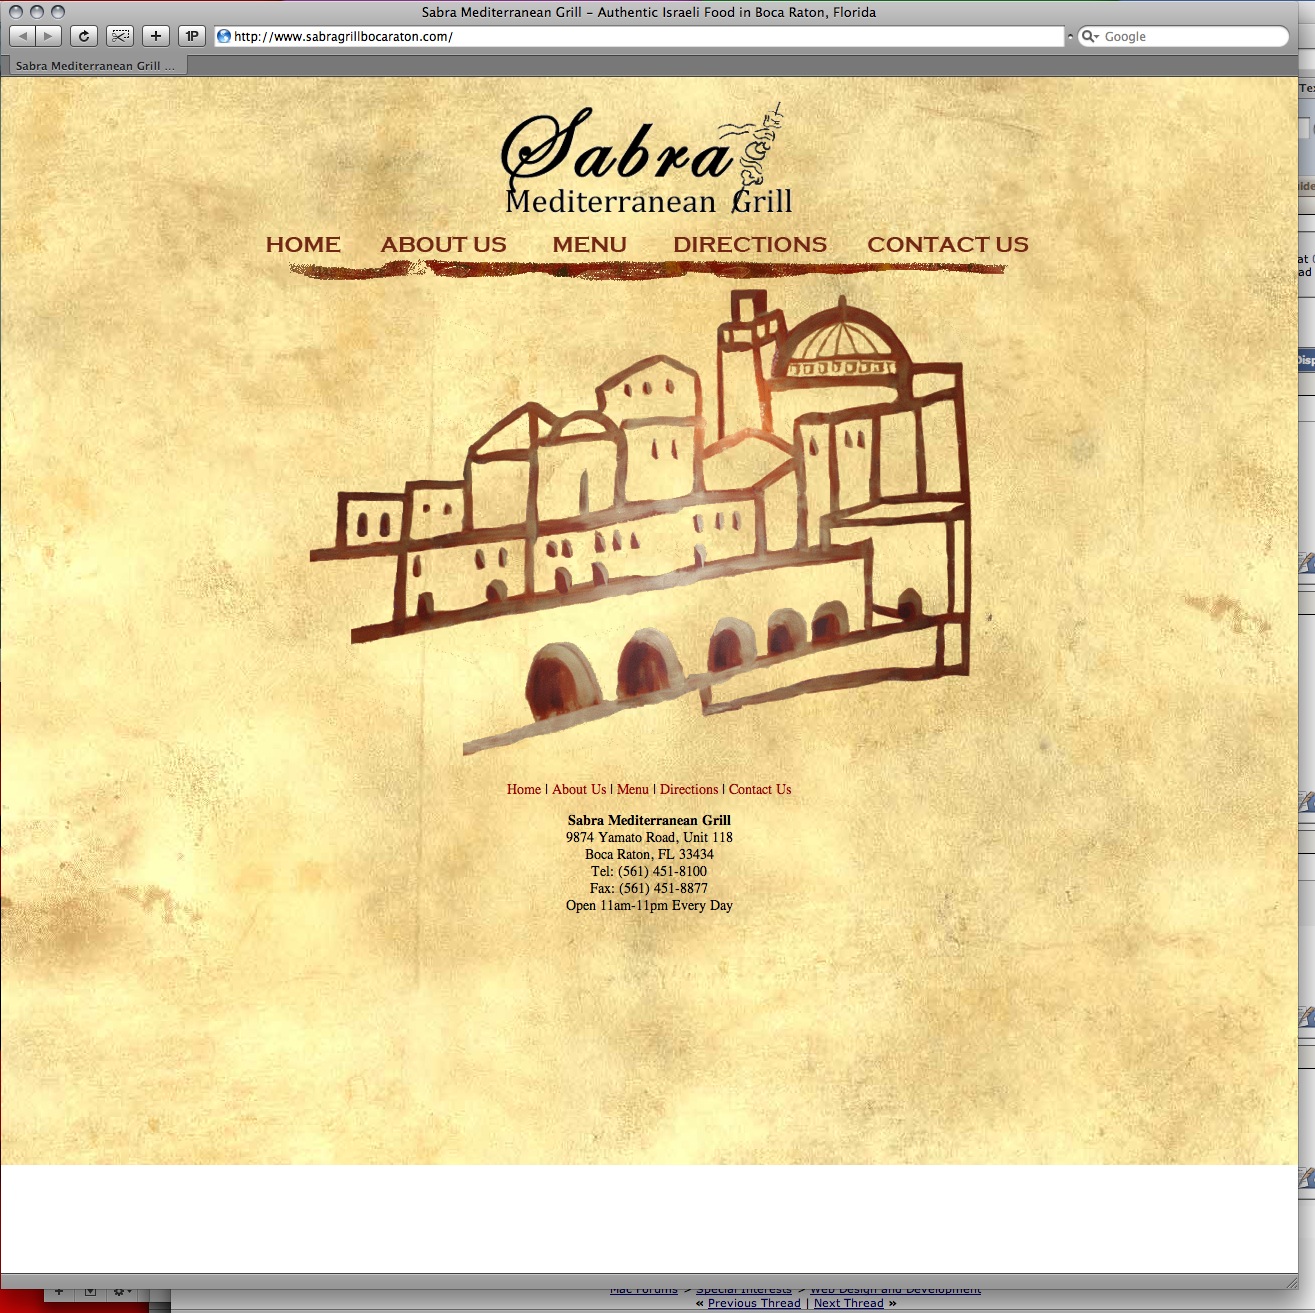Follow the small red Home footer link
This screenshot has height=1313, width=1315.
[524, 789]
